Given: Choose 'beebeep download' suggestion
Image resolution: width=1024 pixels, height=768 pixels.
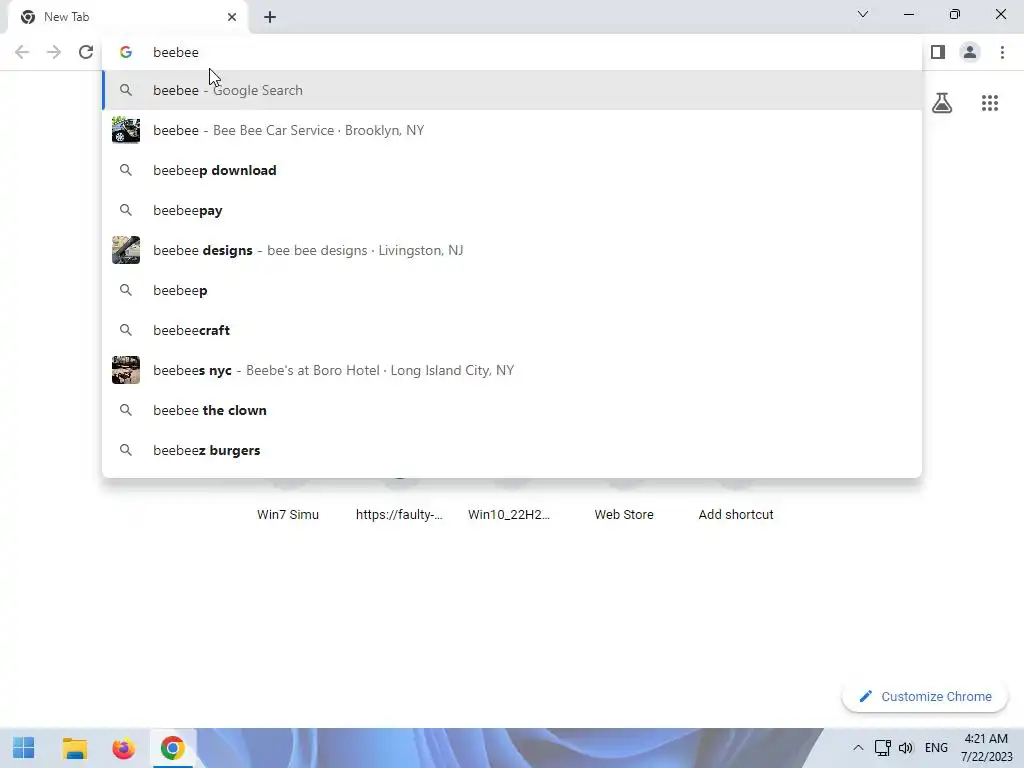Looking at the screenshot, I should pyautogui.click(x=512, y=170).
